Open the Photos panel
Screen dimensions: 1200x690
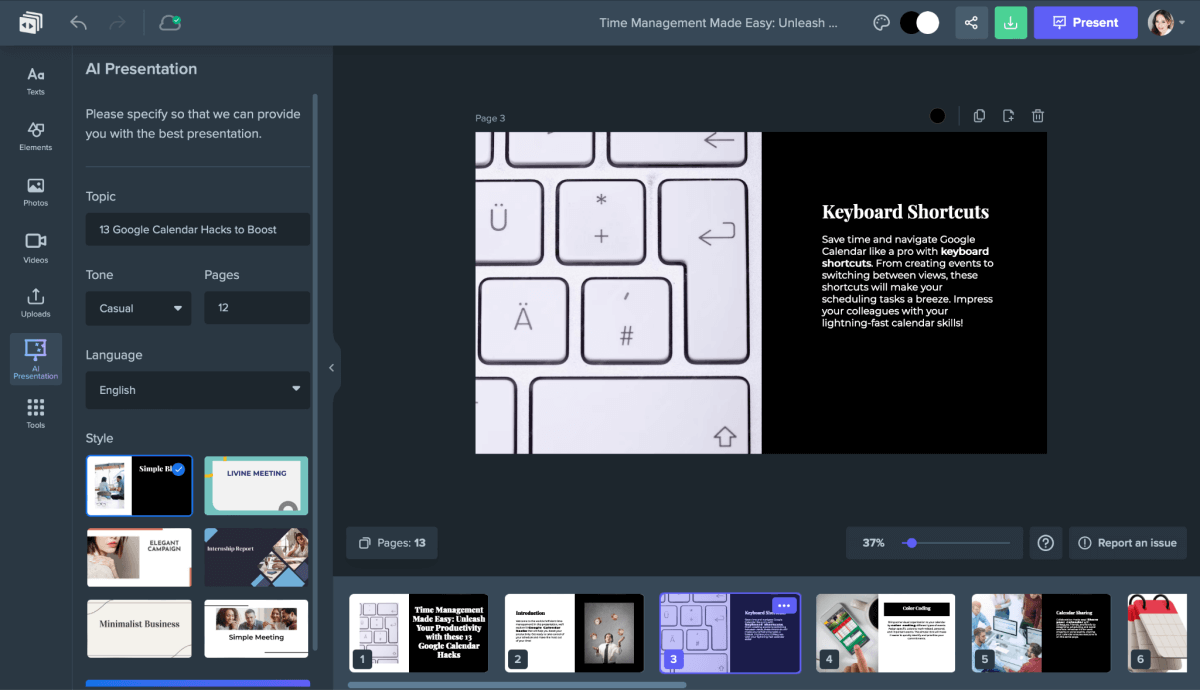36,193
